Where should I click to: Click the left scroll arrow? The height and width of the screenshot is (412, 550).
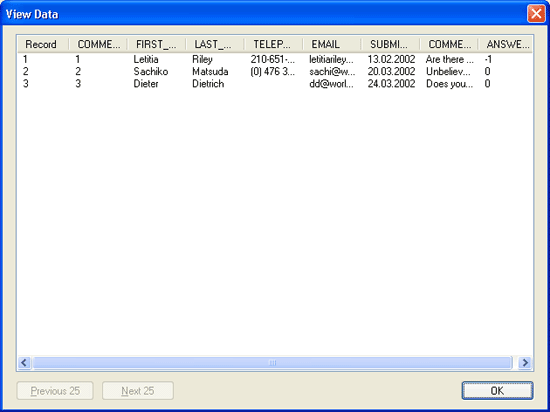point(24,362)
